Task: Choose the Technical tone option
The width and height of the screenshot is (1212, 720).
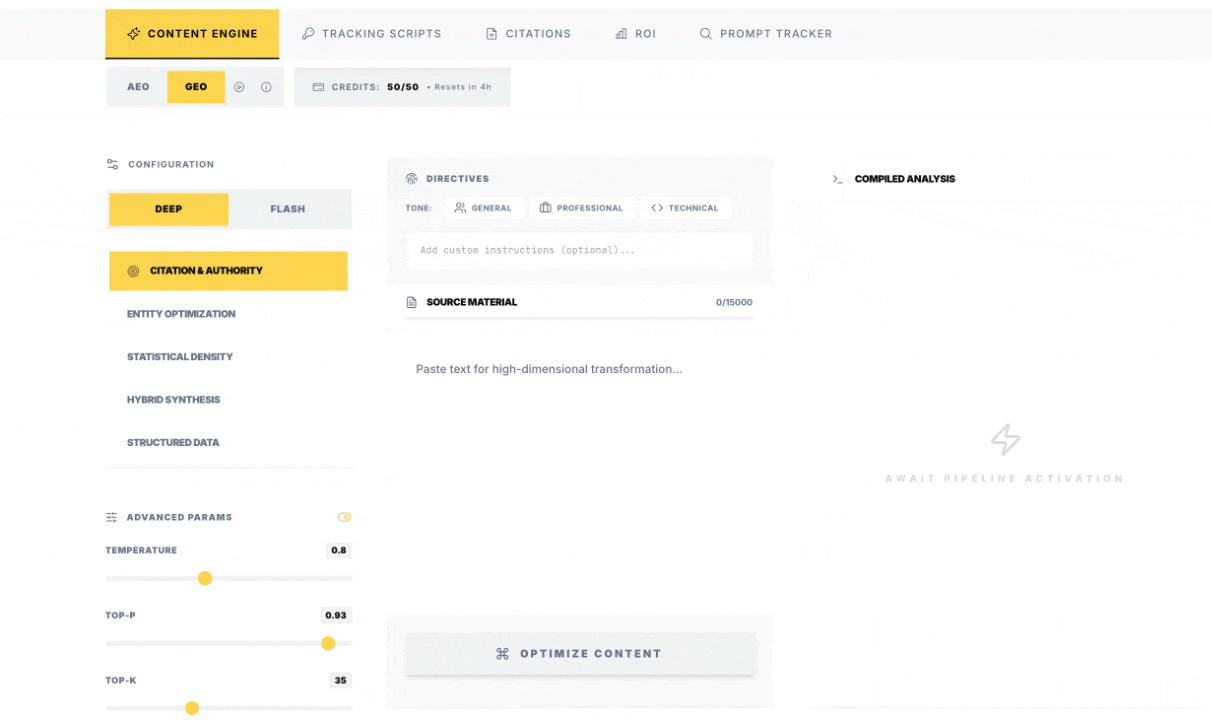Action: (685, 208)
